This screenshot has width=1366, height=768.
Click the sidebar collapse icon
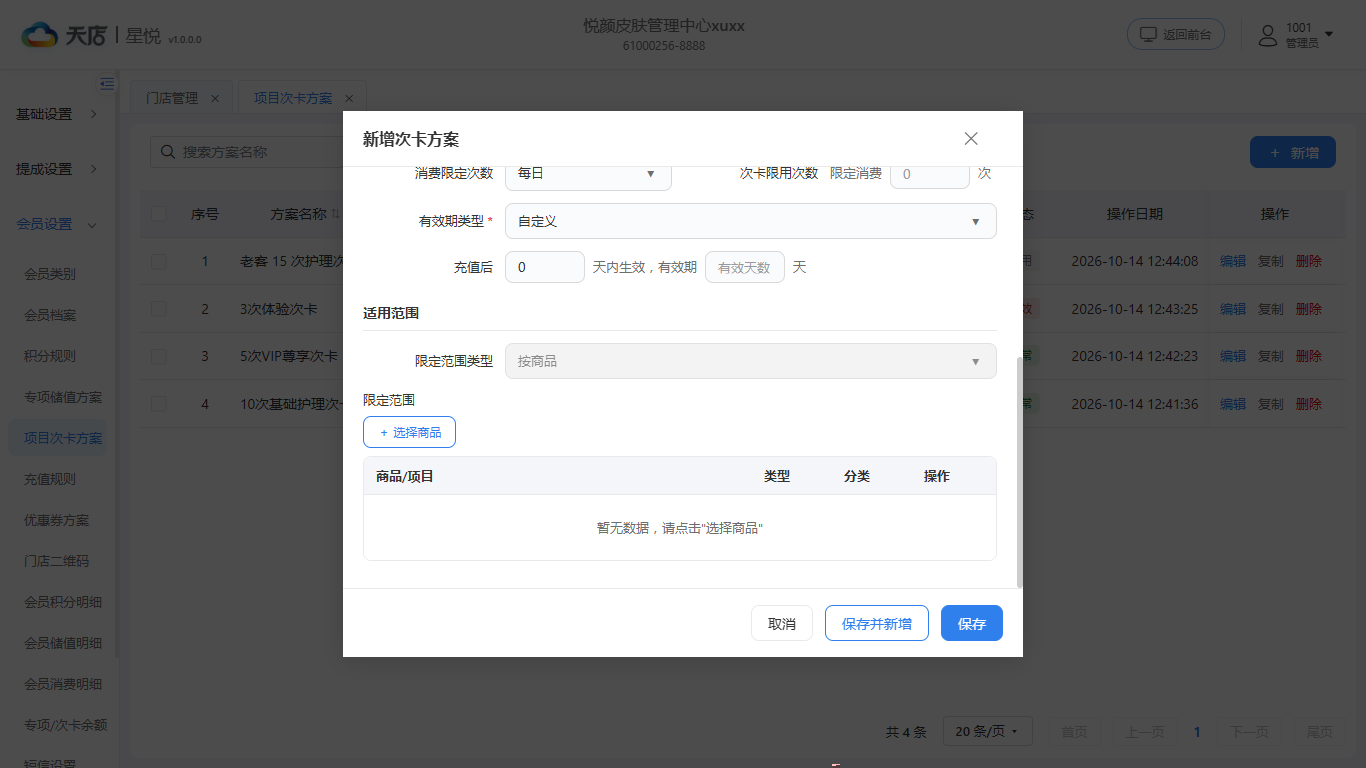107,84
